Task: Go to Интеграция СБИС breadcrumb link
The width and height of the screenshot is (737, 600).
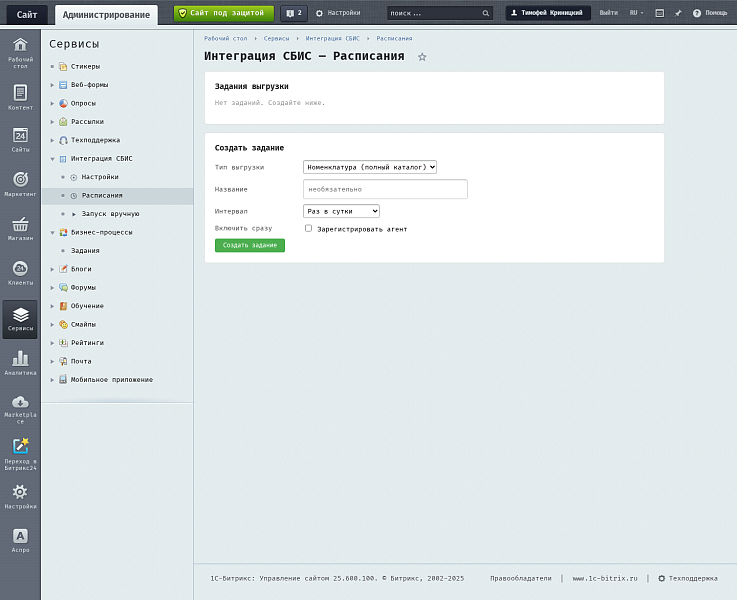Action: click(333, 39)
